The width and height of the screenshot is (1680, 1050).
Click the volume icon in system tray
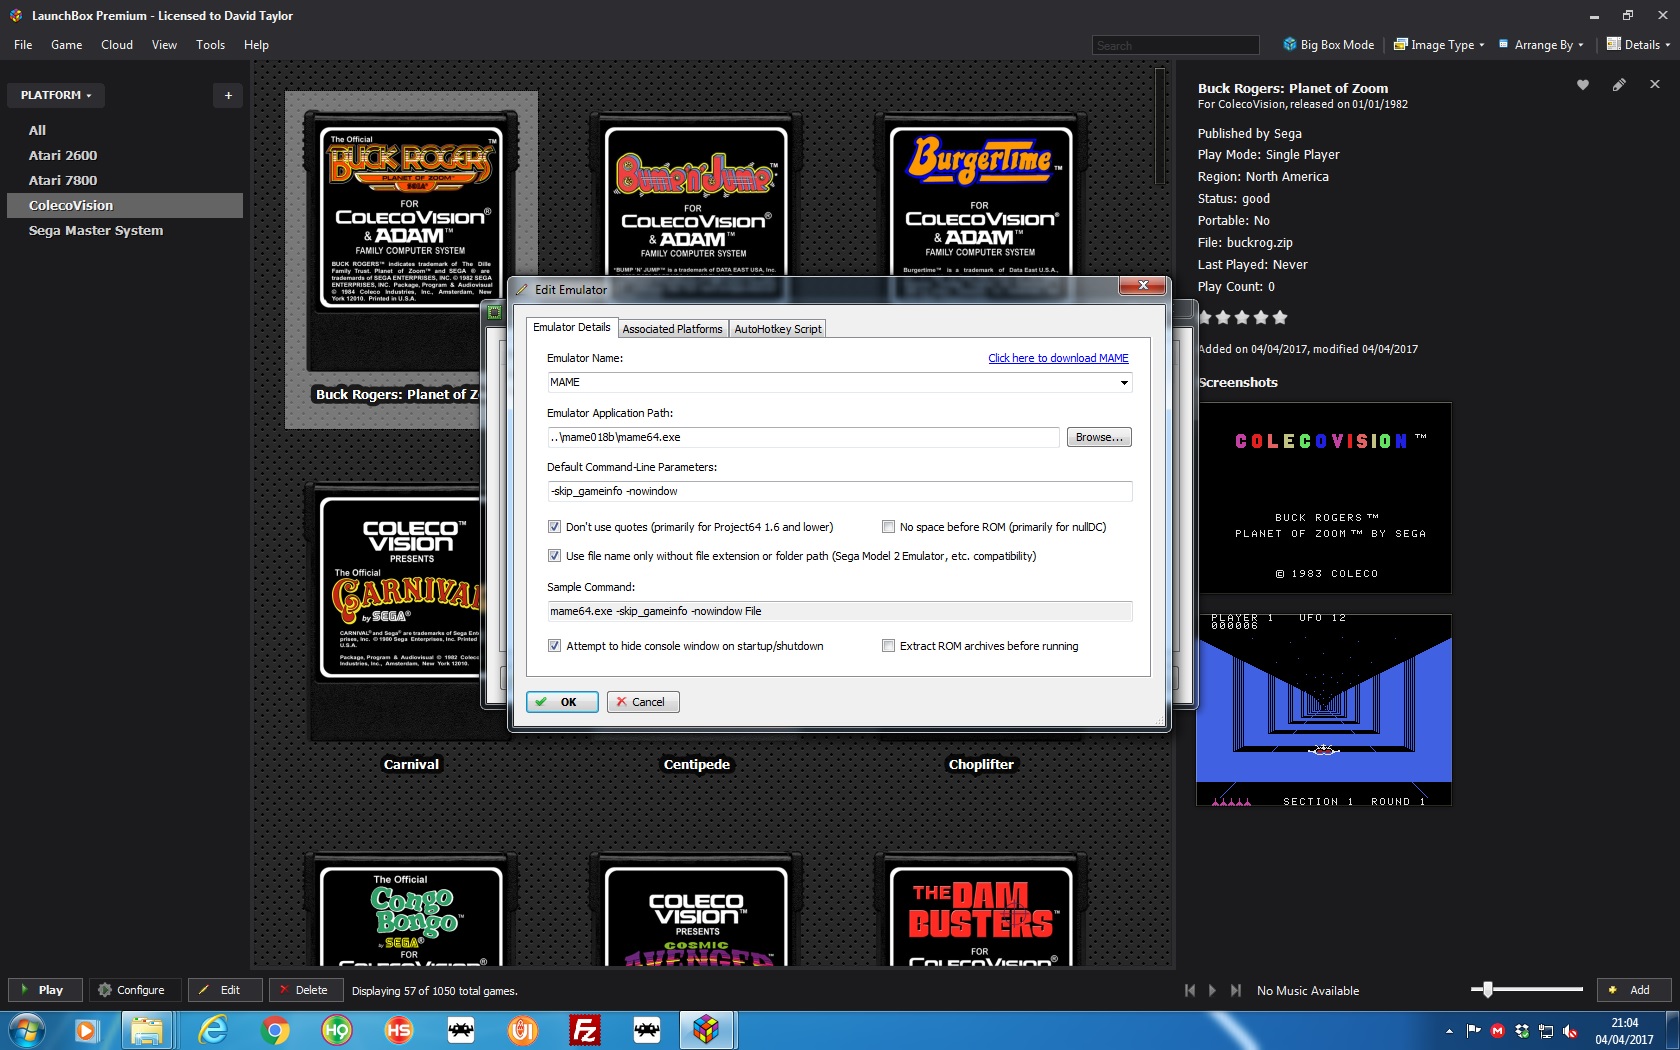click(1570, 1031)
